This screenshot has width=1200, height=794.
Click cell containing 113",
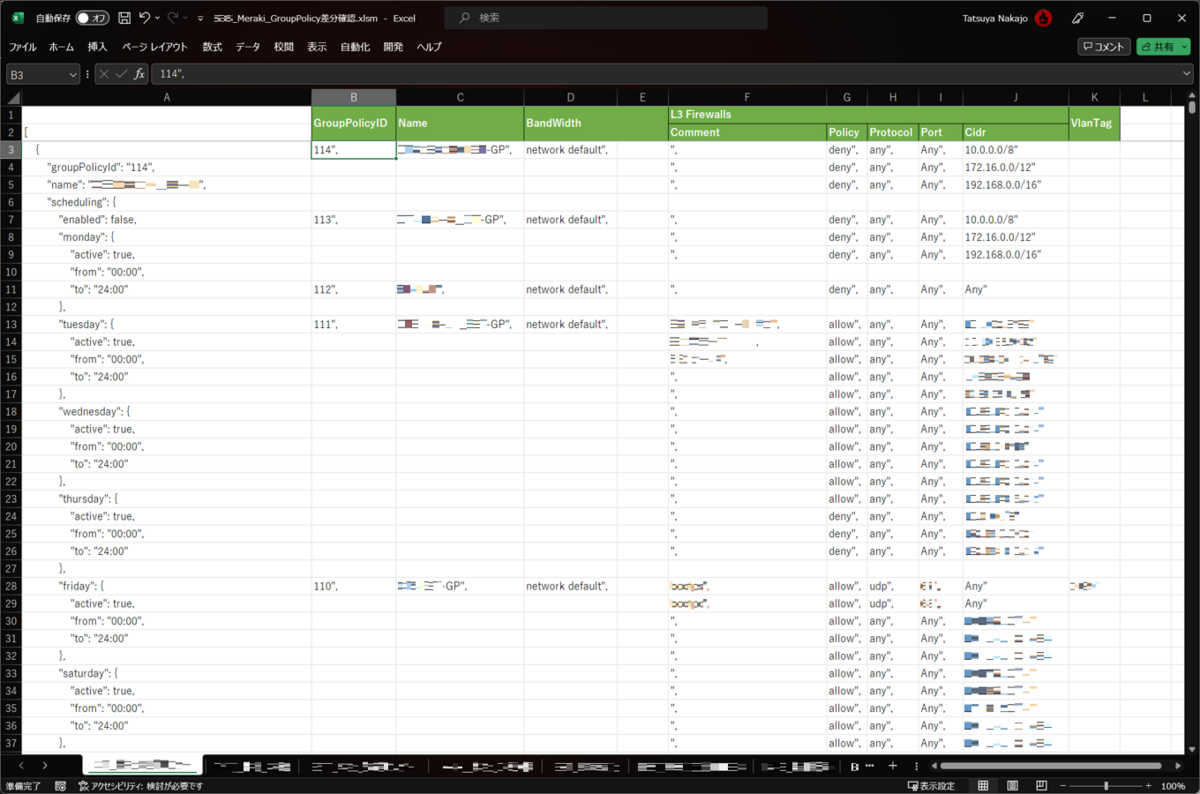click(x=353, y=219)
